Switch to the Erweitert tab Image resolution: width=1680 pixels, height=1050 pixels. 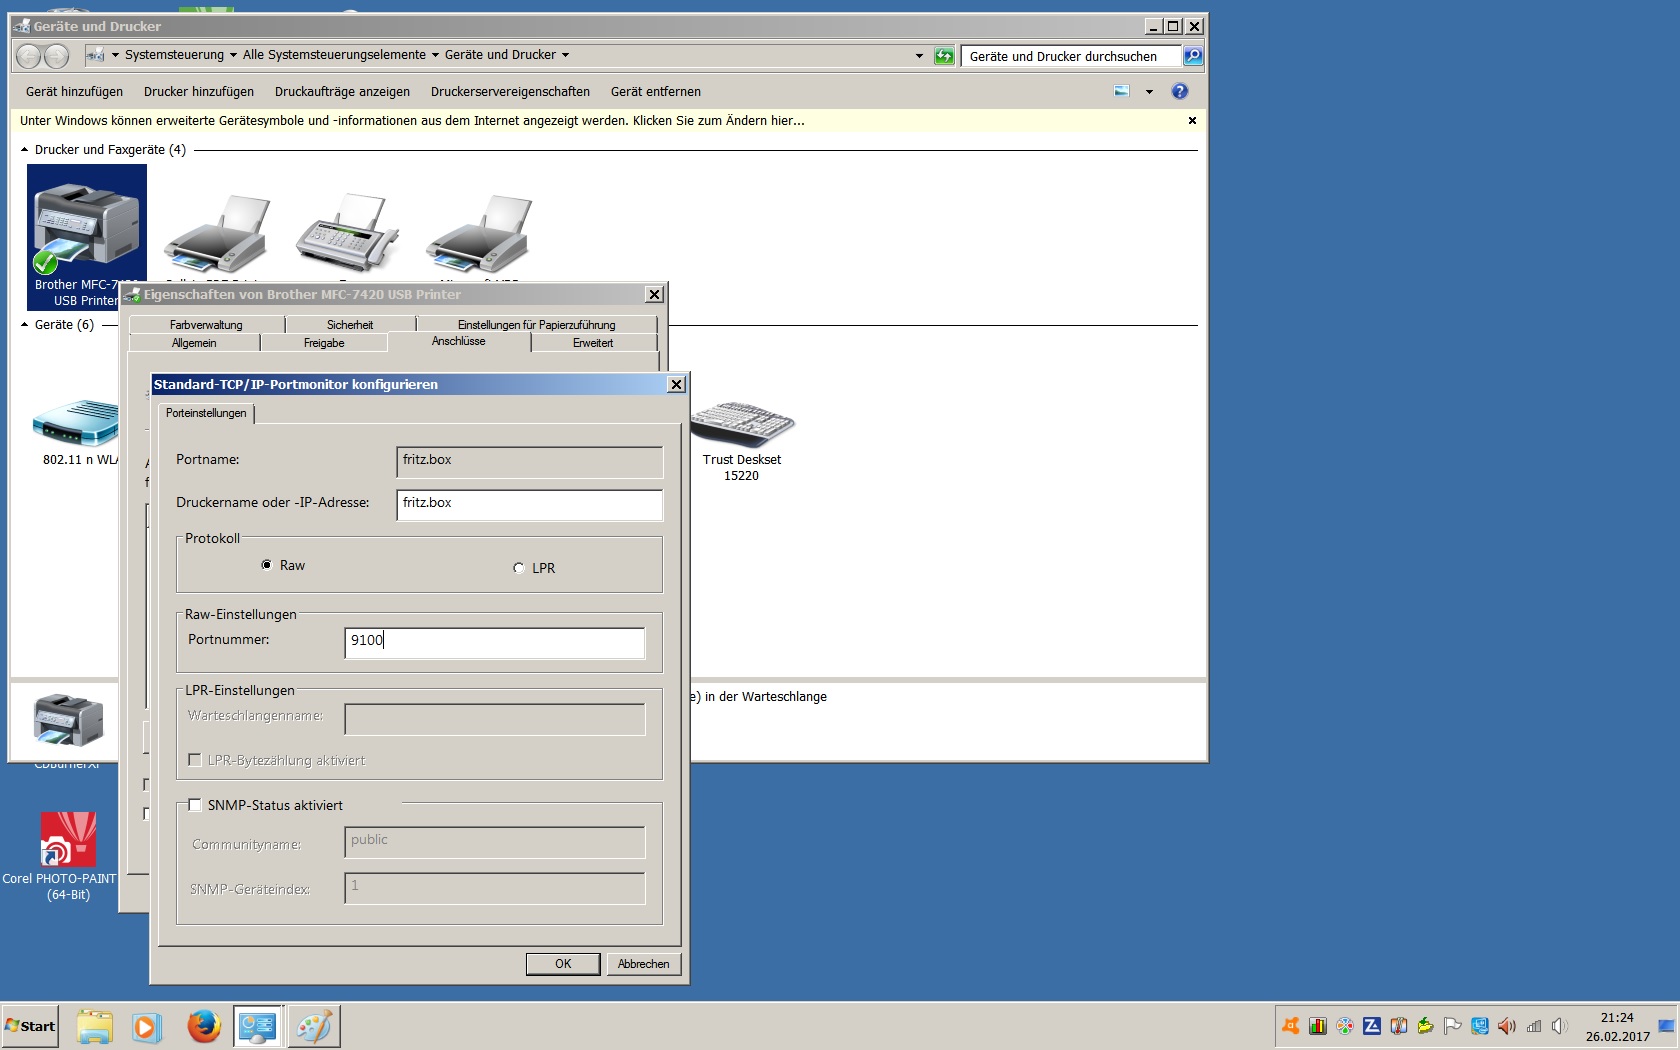point(593,343)
